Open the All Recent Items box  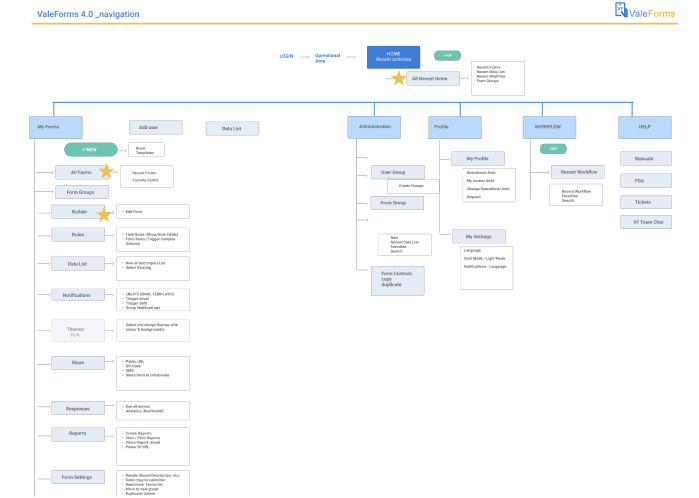pos(432,78)
